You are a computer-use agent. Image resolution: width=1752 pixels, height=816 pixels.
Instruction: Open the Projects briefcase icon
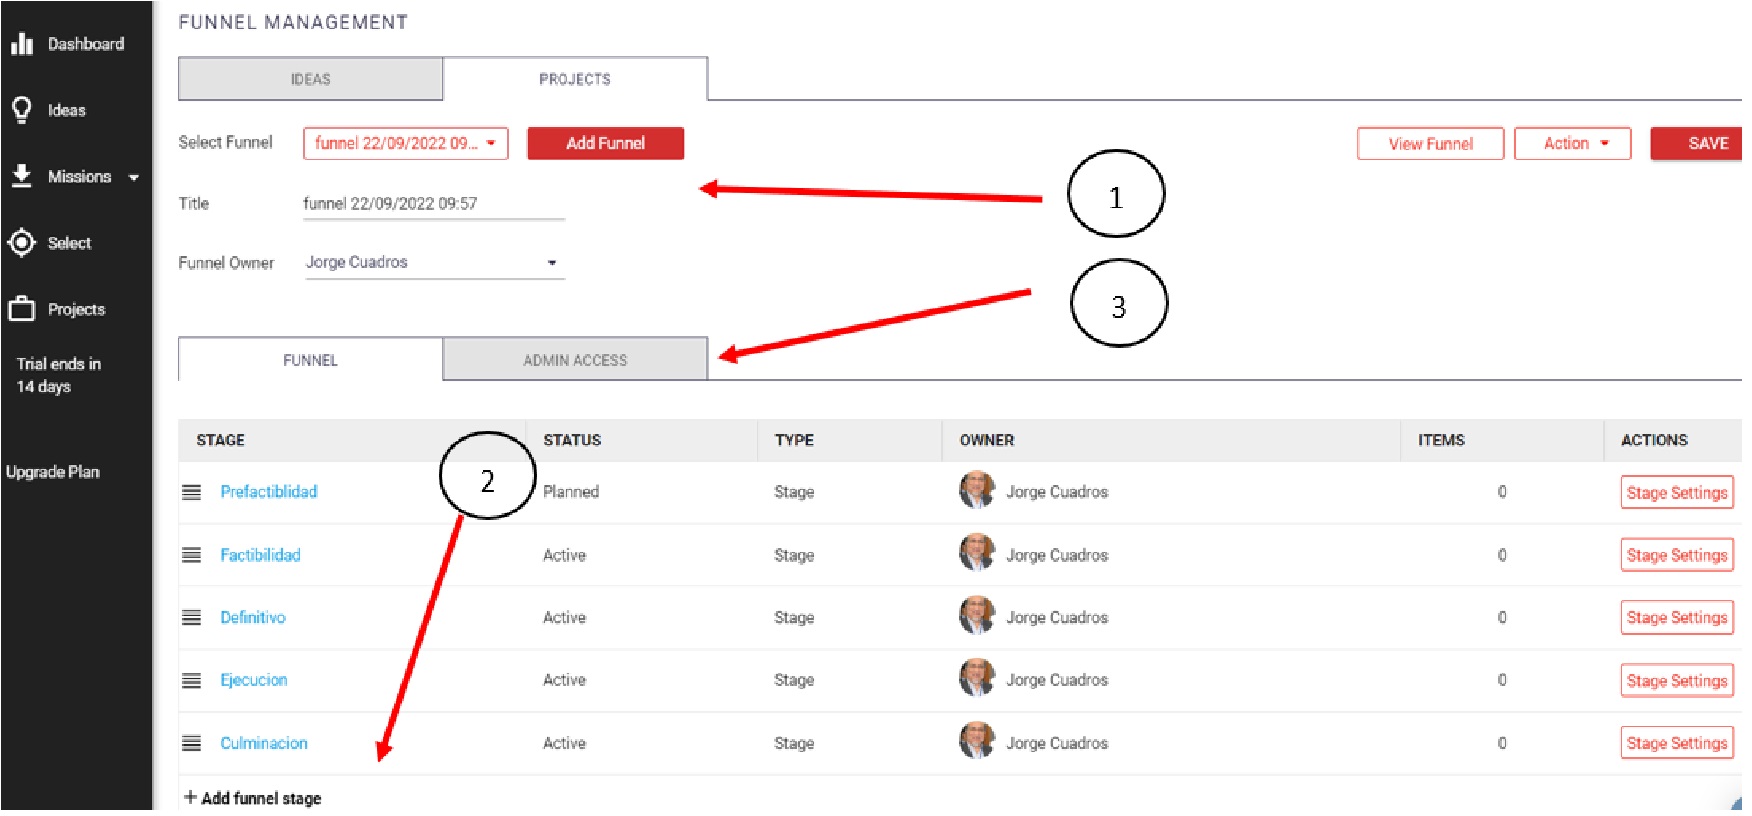click(21, 309)
